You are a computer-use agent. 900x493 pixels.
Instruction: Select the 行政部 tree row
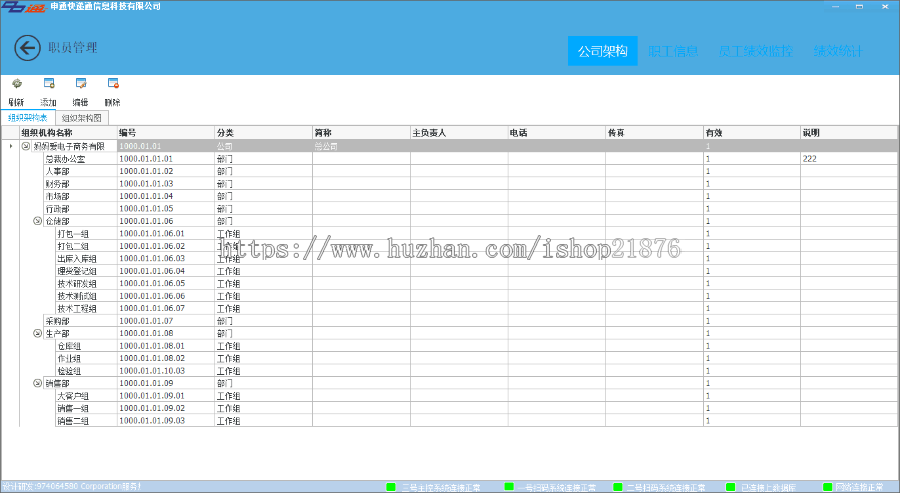(x=57, y=209)
